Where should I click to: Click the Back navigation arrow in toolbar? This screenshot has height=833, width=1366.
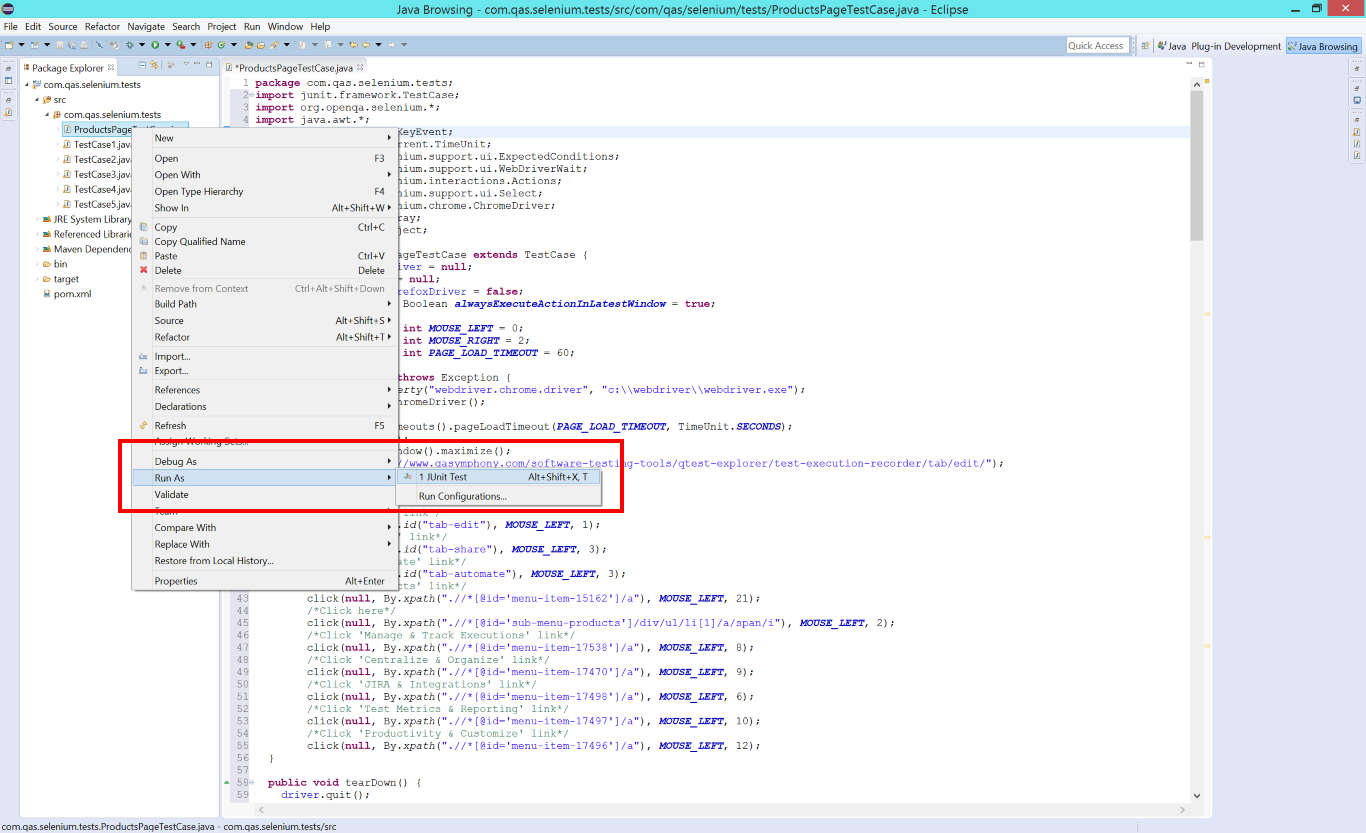coord(366,45)
